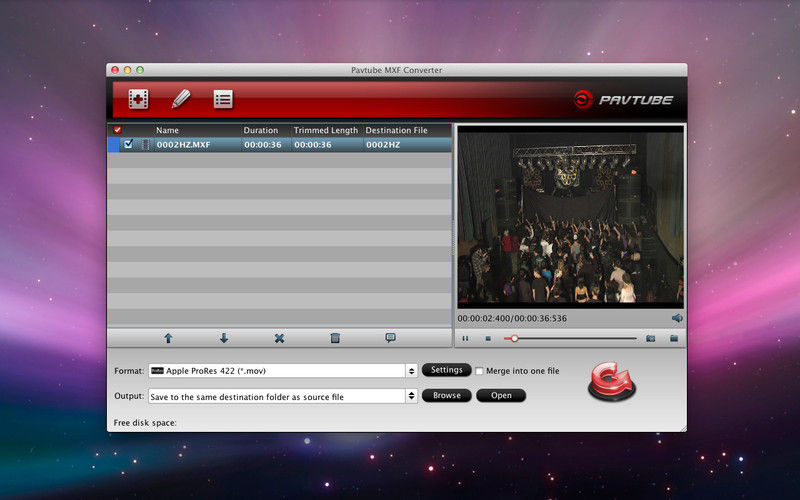Click the 00:00:02:400/00:00:36:536 timecode
This screenshot has height=500, width=800.
(512, 318)
